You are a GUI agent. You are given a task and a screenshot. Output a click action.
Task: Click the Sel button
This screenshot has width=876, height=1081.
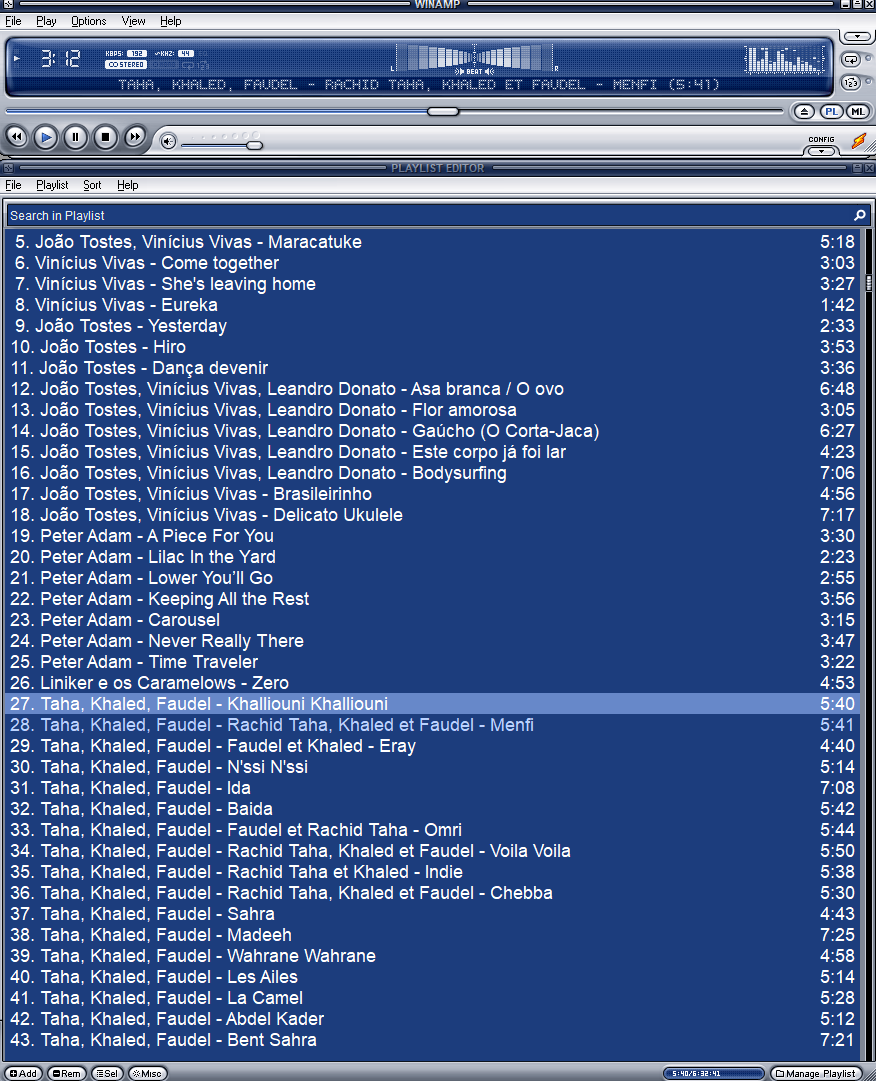pos(107,1073)
